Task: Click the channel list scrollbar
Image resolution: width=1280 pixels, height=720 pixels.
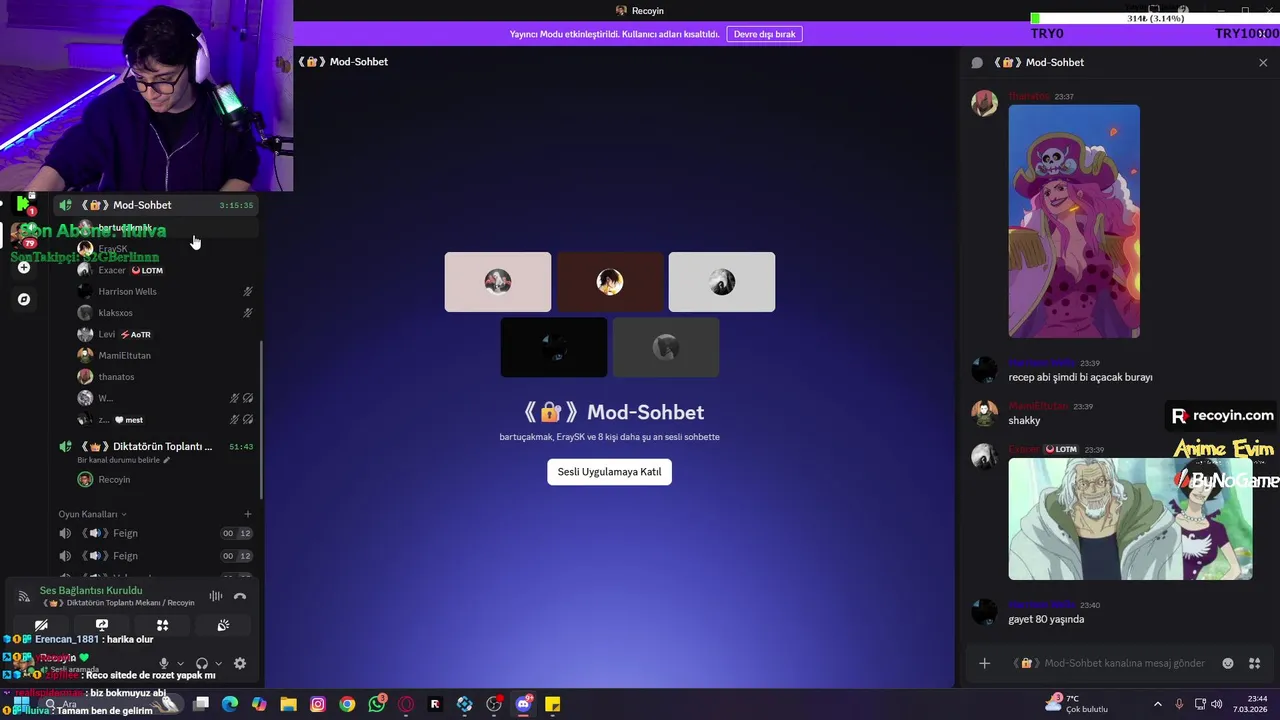Action: [x=262, y=420]
